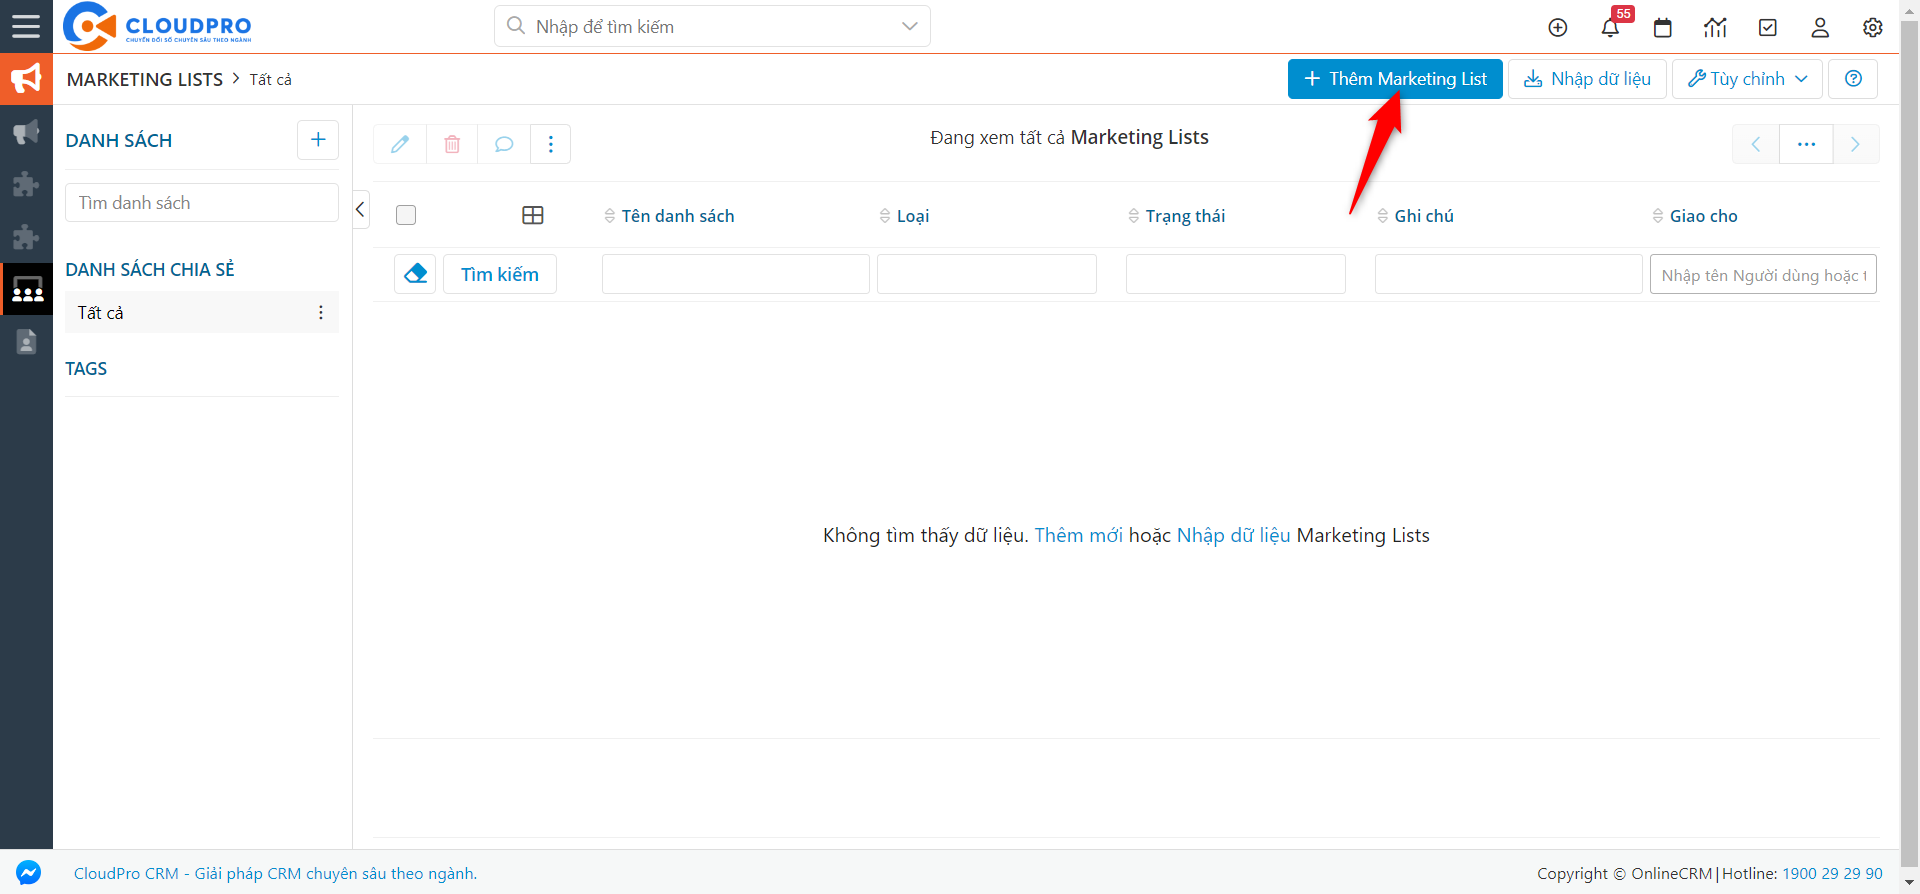
Task: Clear filters with the eraser icon
Action: tap(415, 274)
